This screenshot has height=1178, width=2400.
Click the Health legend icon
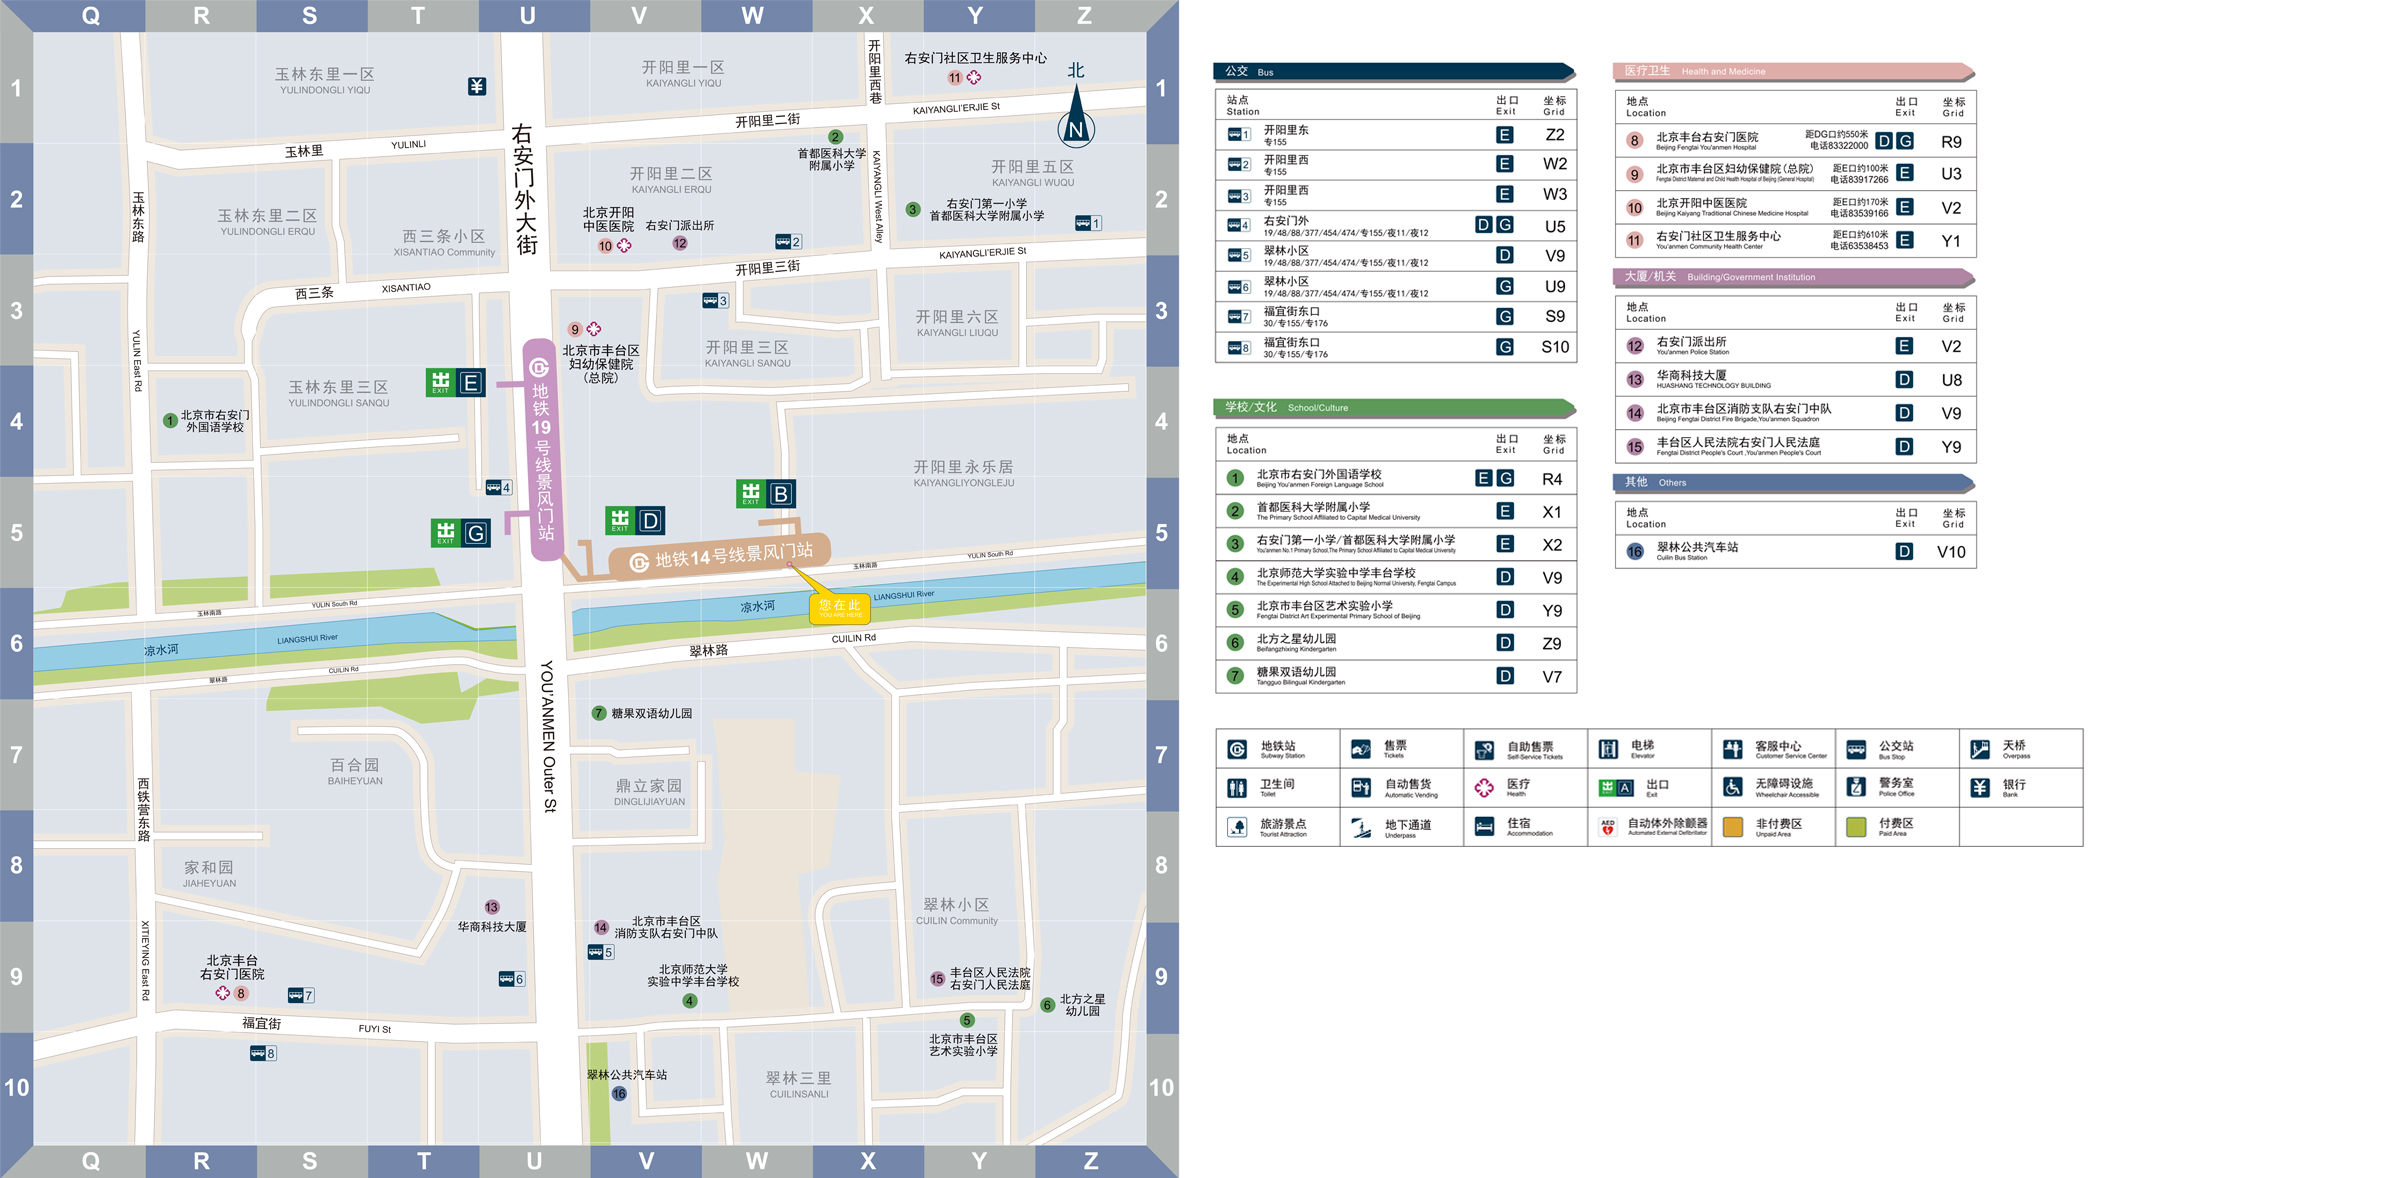(1484, 788)
